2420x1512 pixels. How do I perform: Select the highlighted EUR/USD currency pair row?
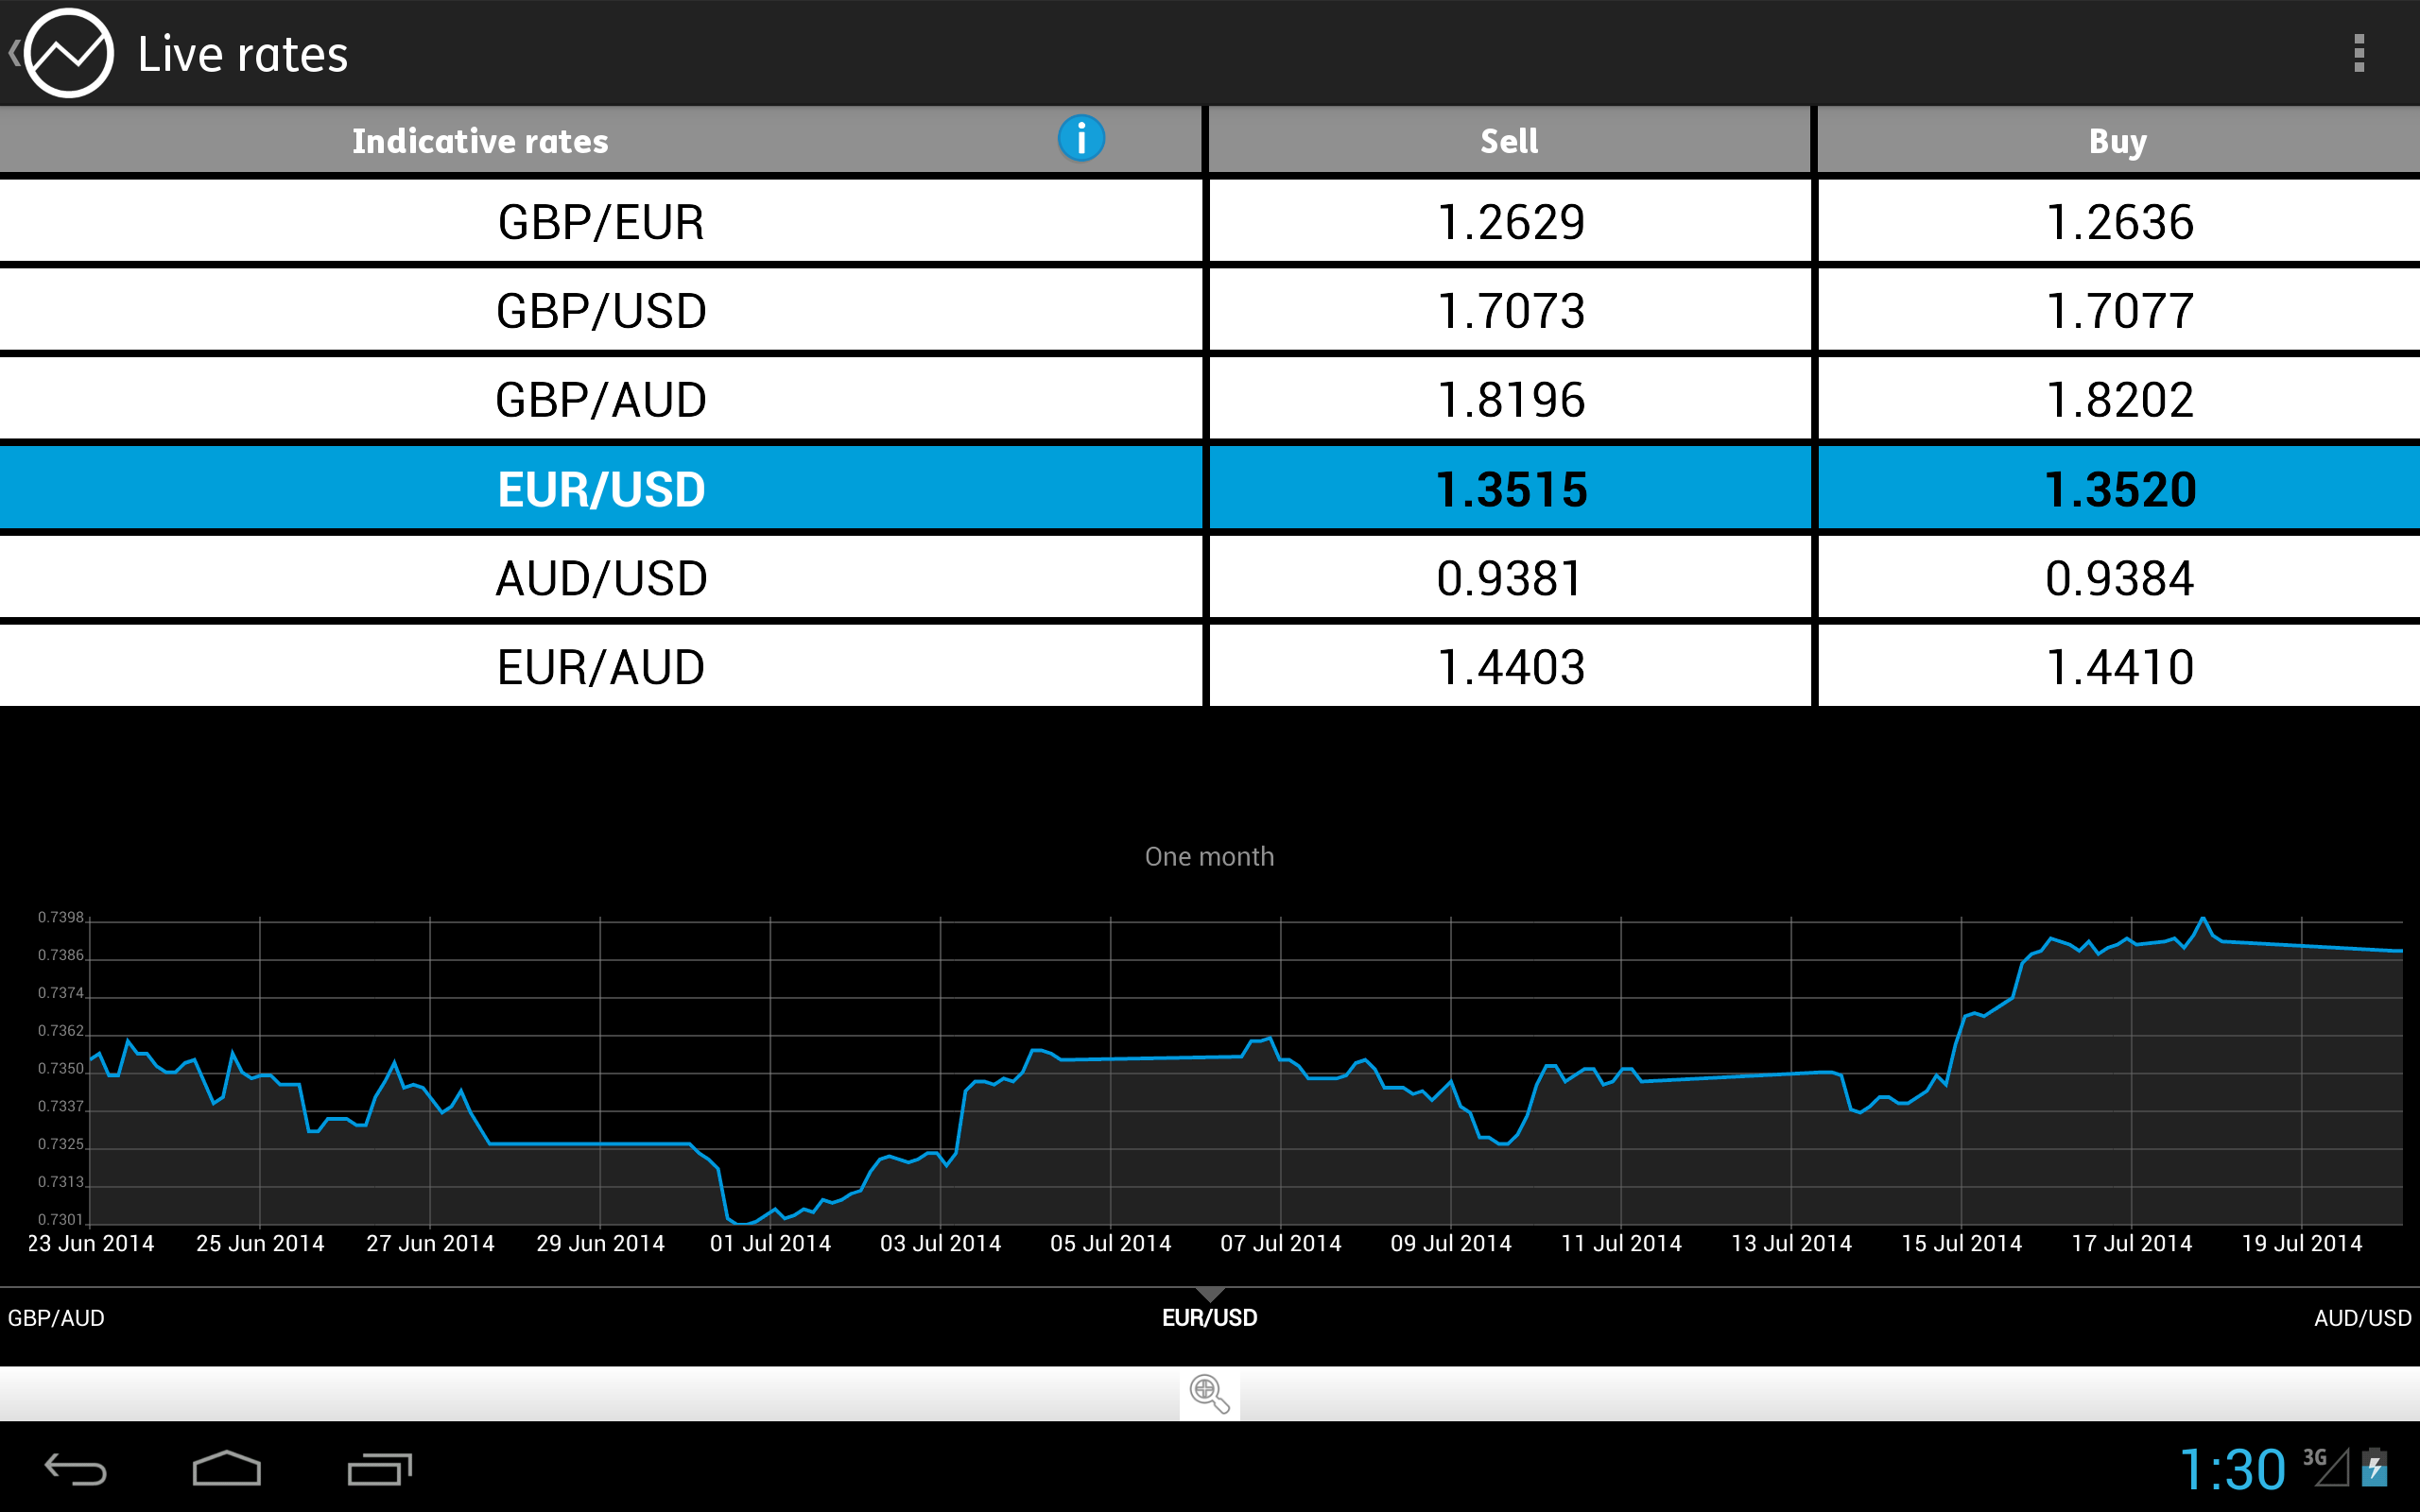click(602, 487)
